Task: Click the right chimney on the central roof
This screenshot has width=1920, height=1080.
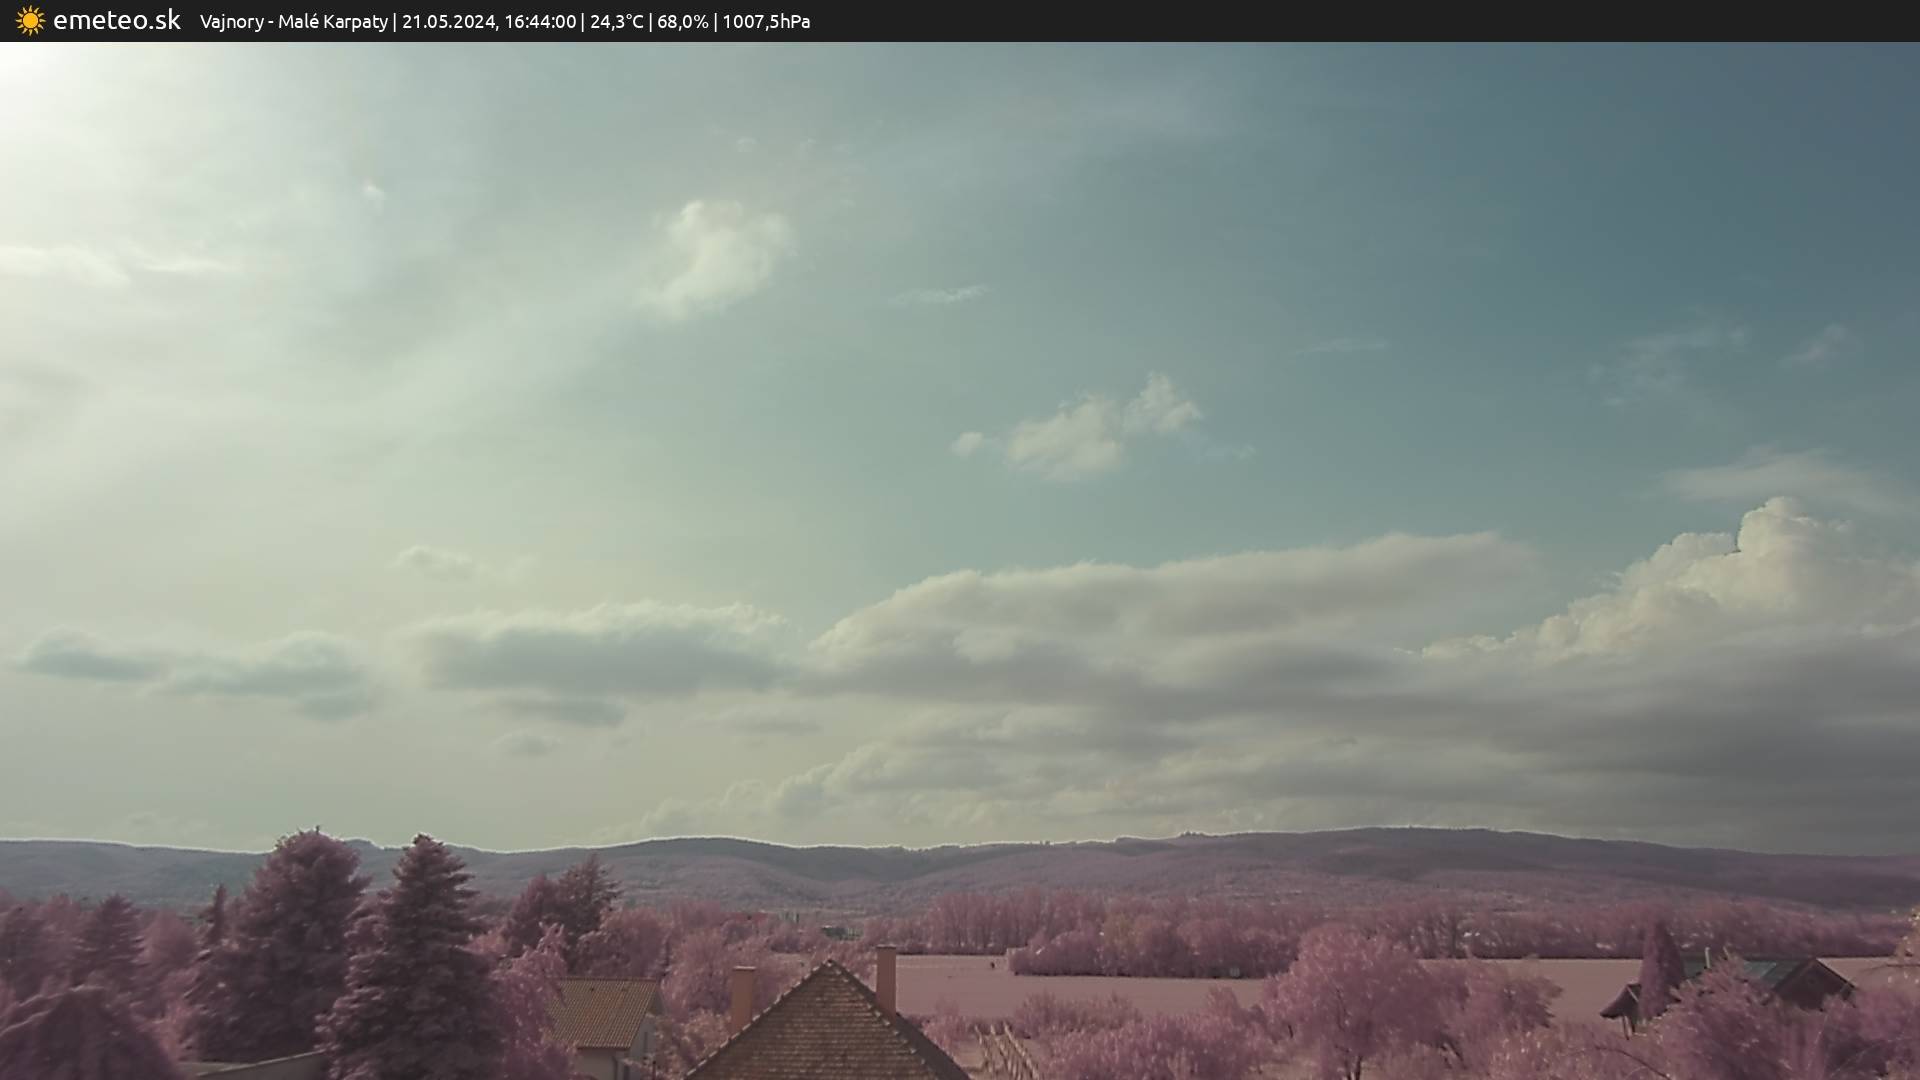Action: coord(885,978)
